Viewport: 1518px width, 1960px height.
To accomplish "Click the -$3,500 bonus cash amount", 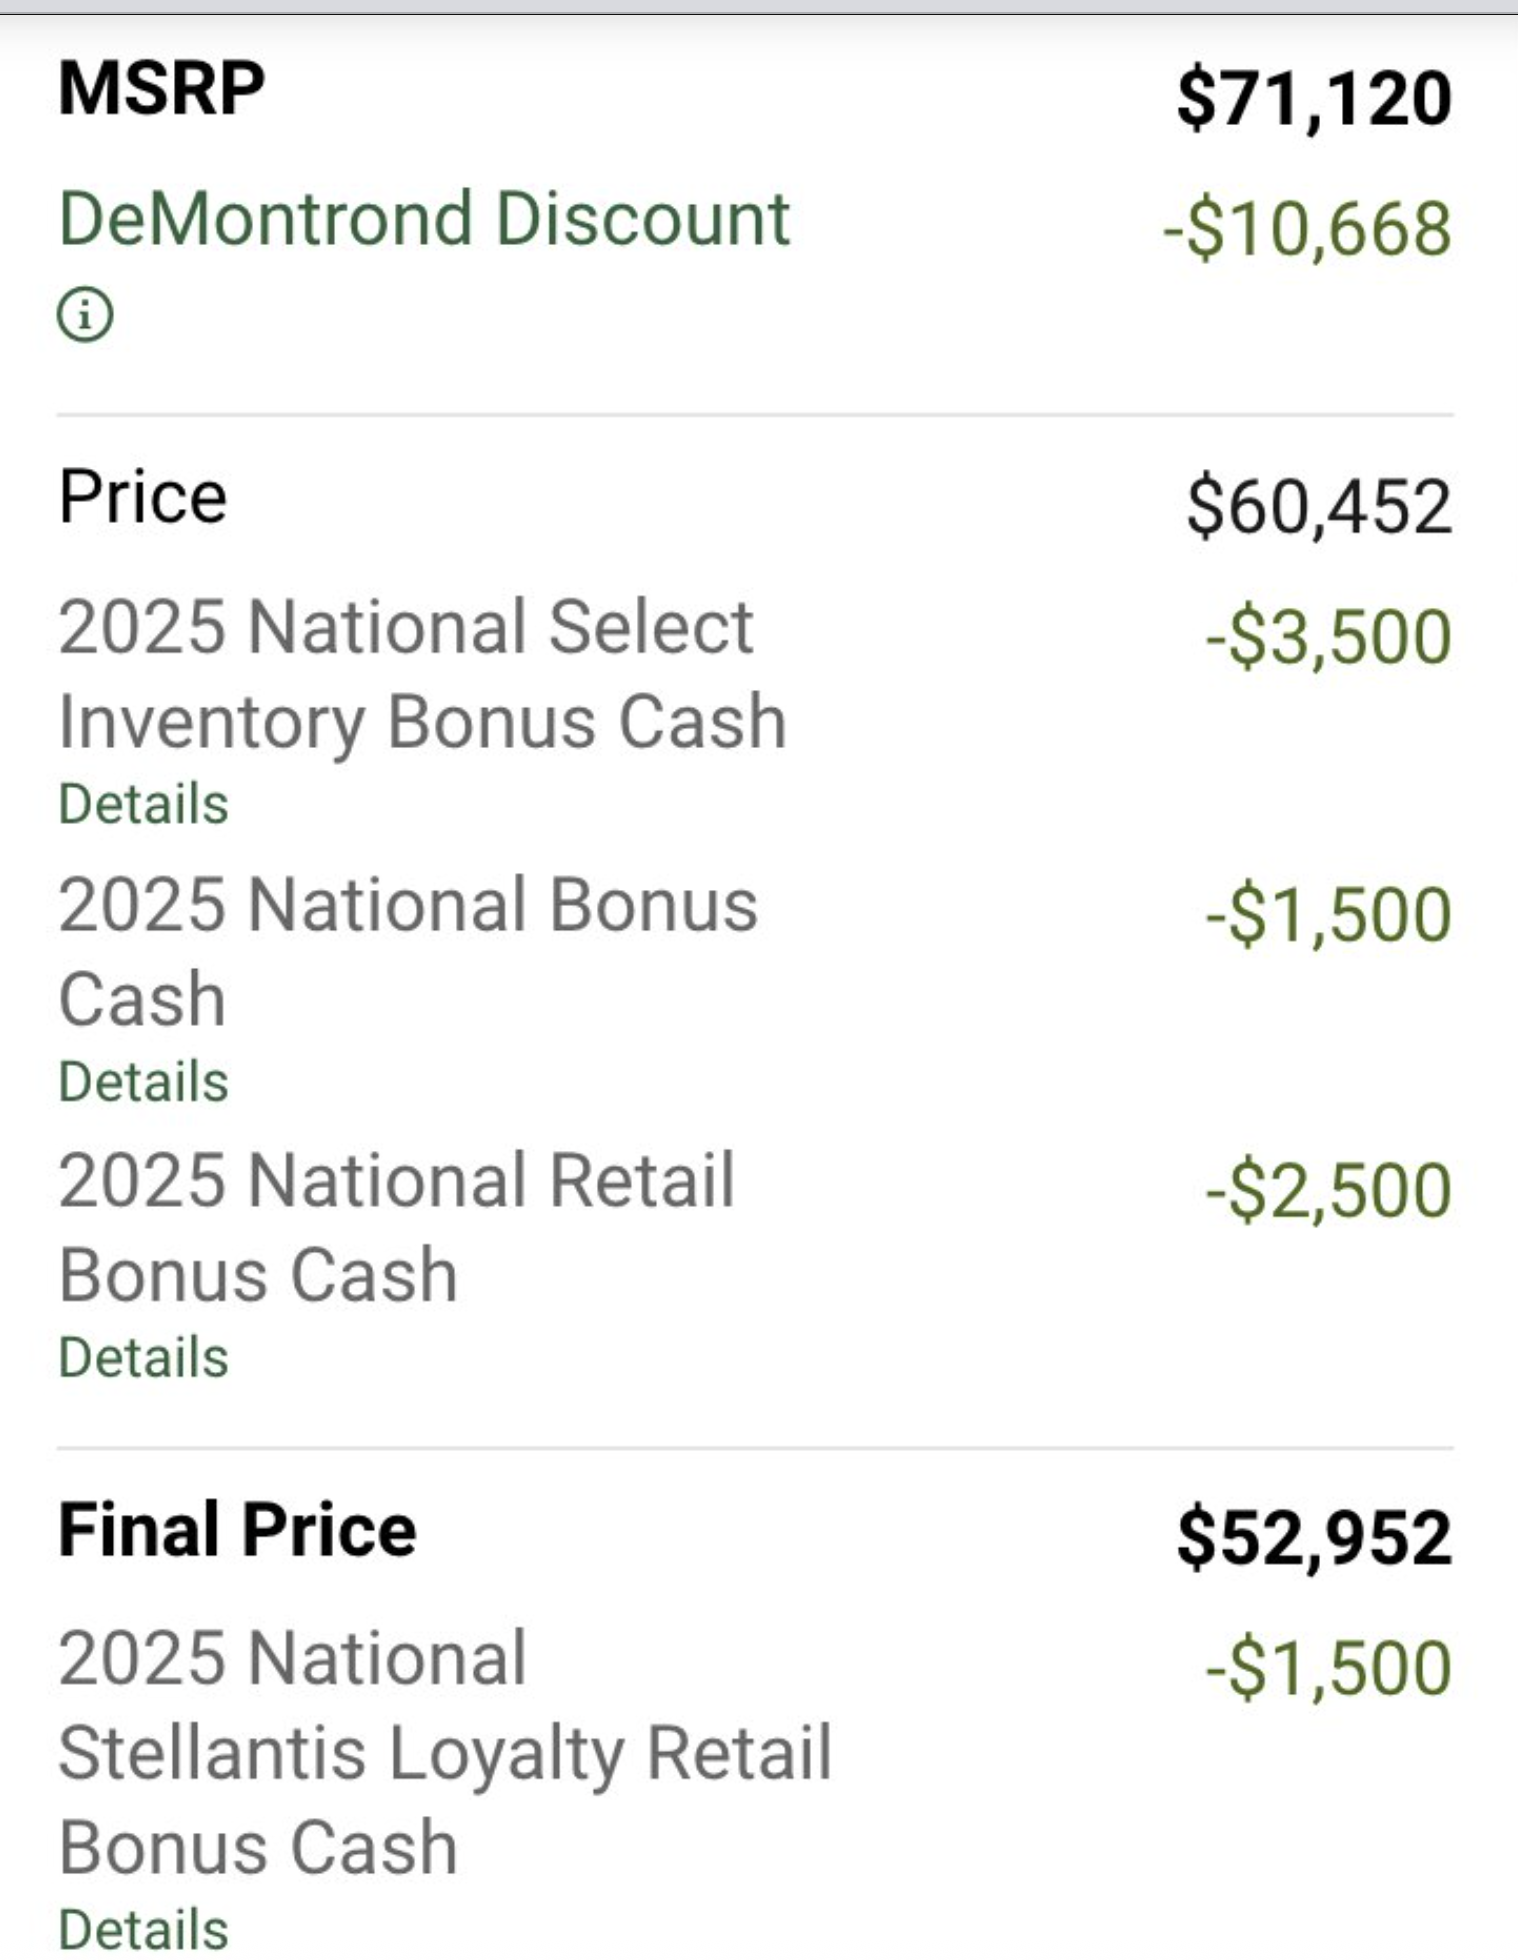I will tap(1328, 637).
